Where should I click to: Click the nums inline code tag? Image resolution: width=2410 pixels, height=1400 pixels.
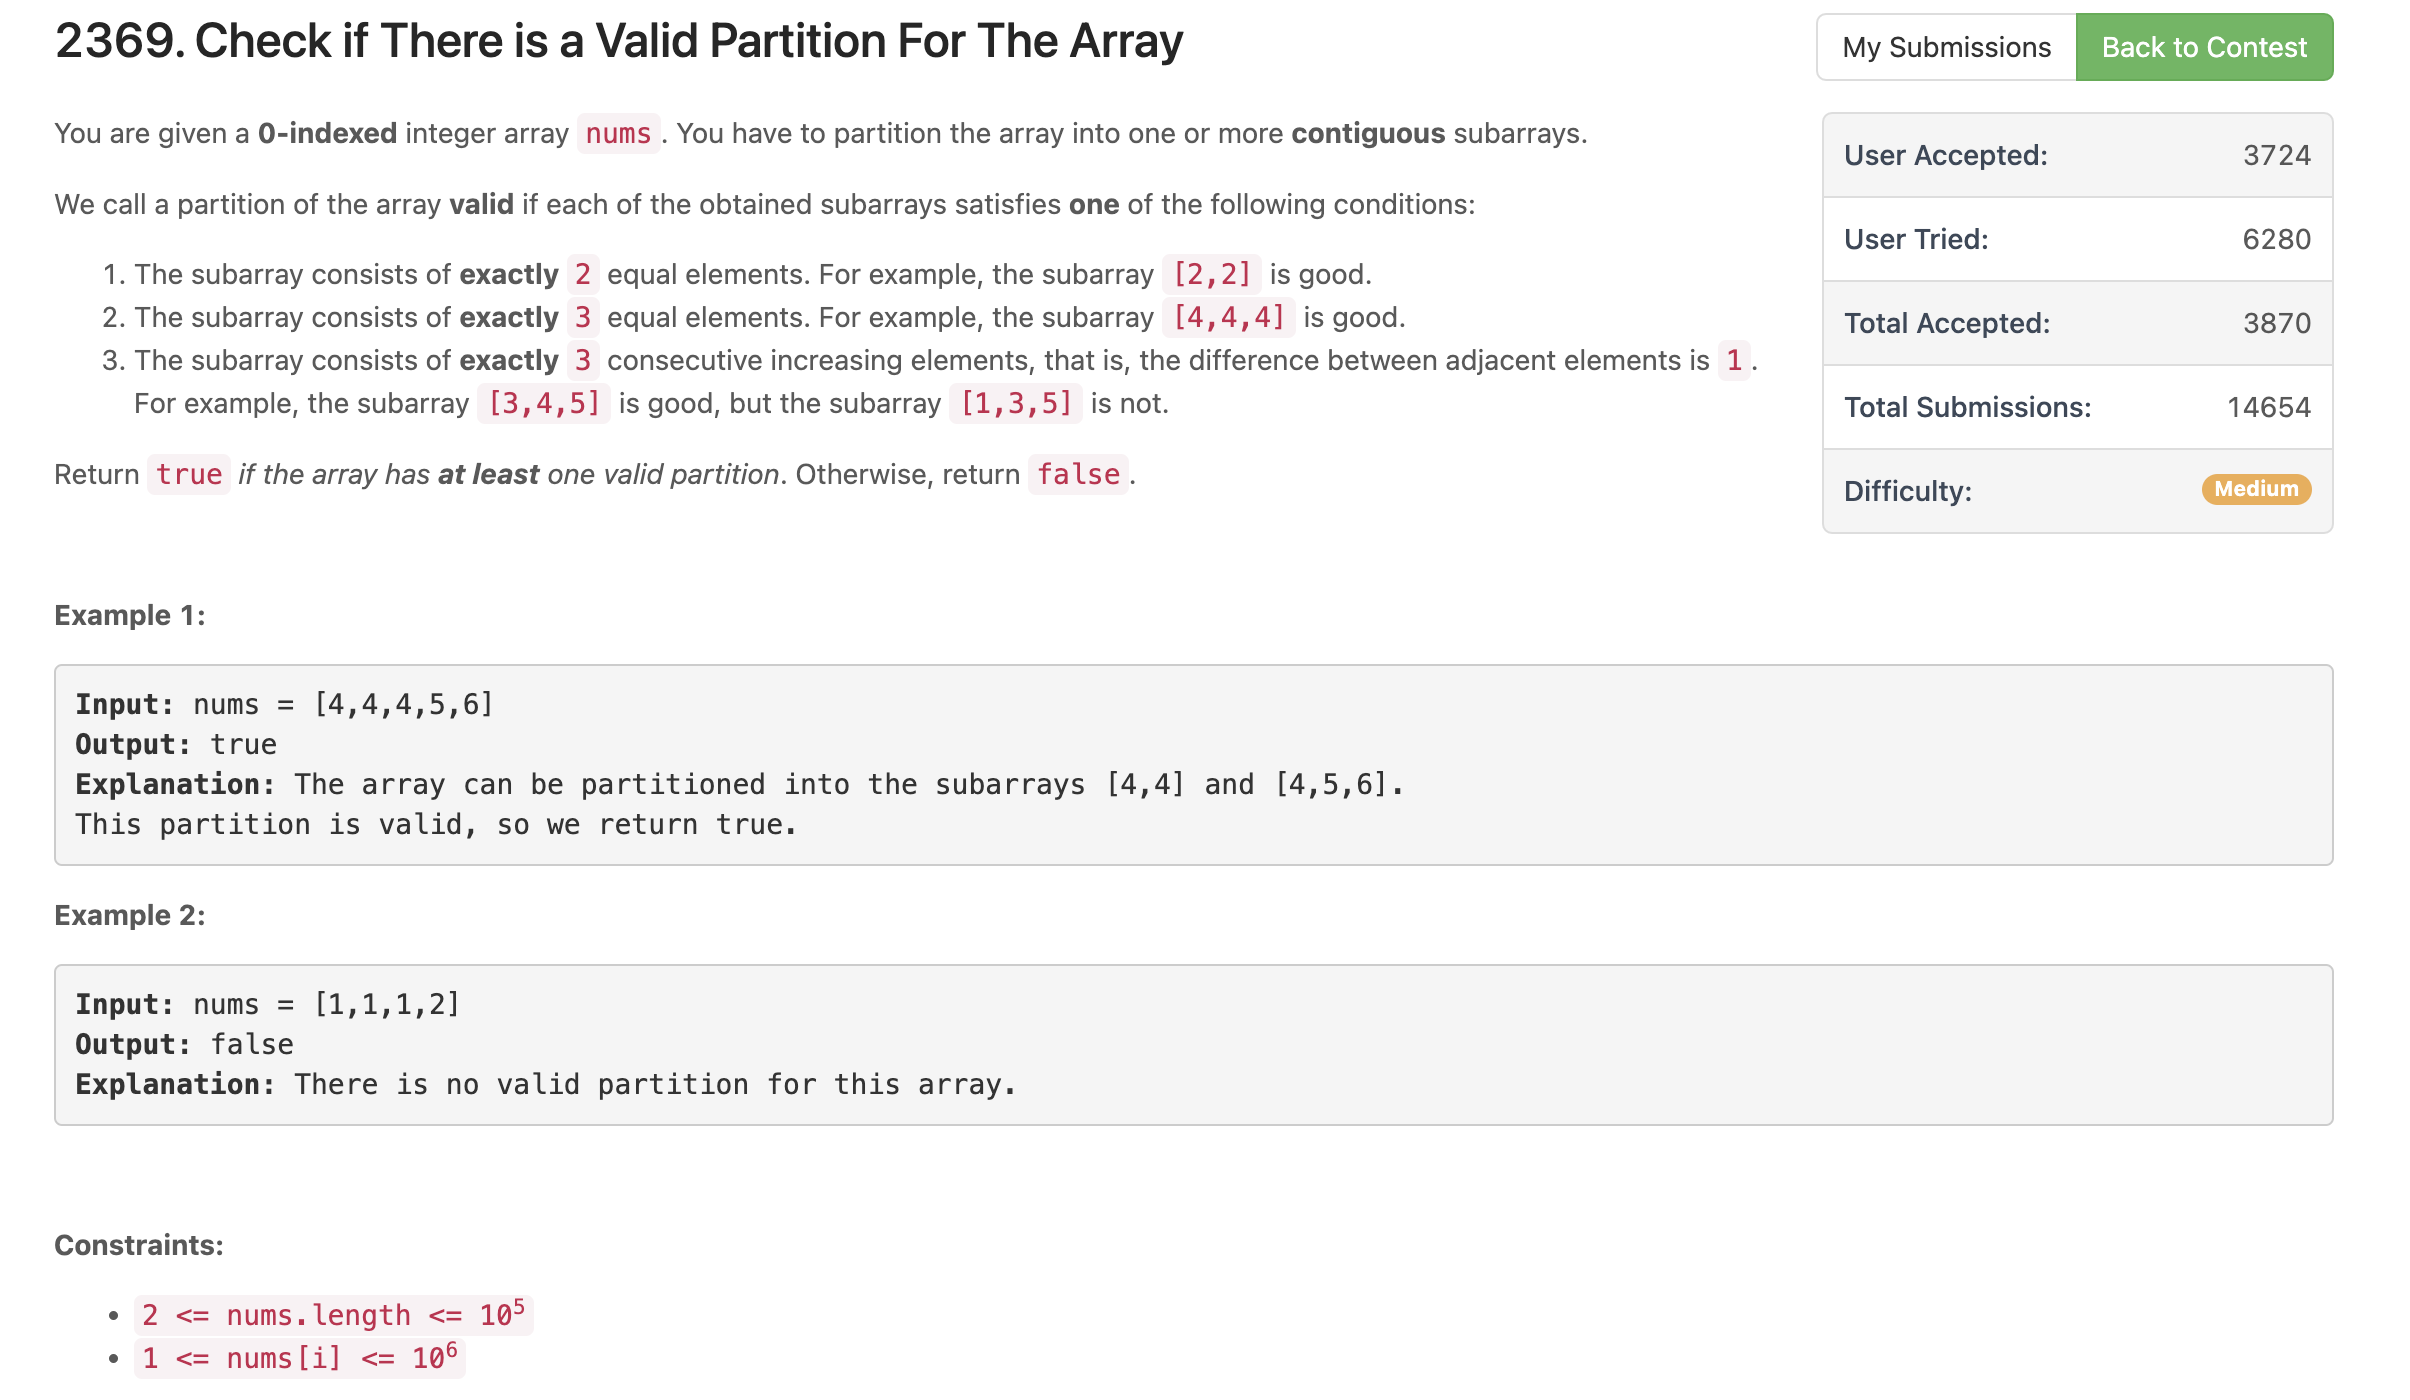(618, 133)
